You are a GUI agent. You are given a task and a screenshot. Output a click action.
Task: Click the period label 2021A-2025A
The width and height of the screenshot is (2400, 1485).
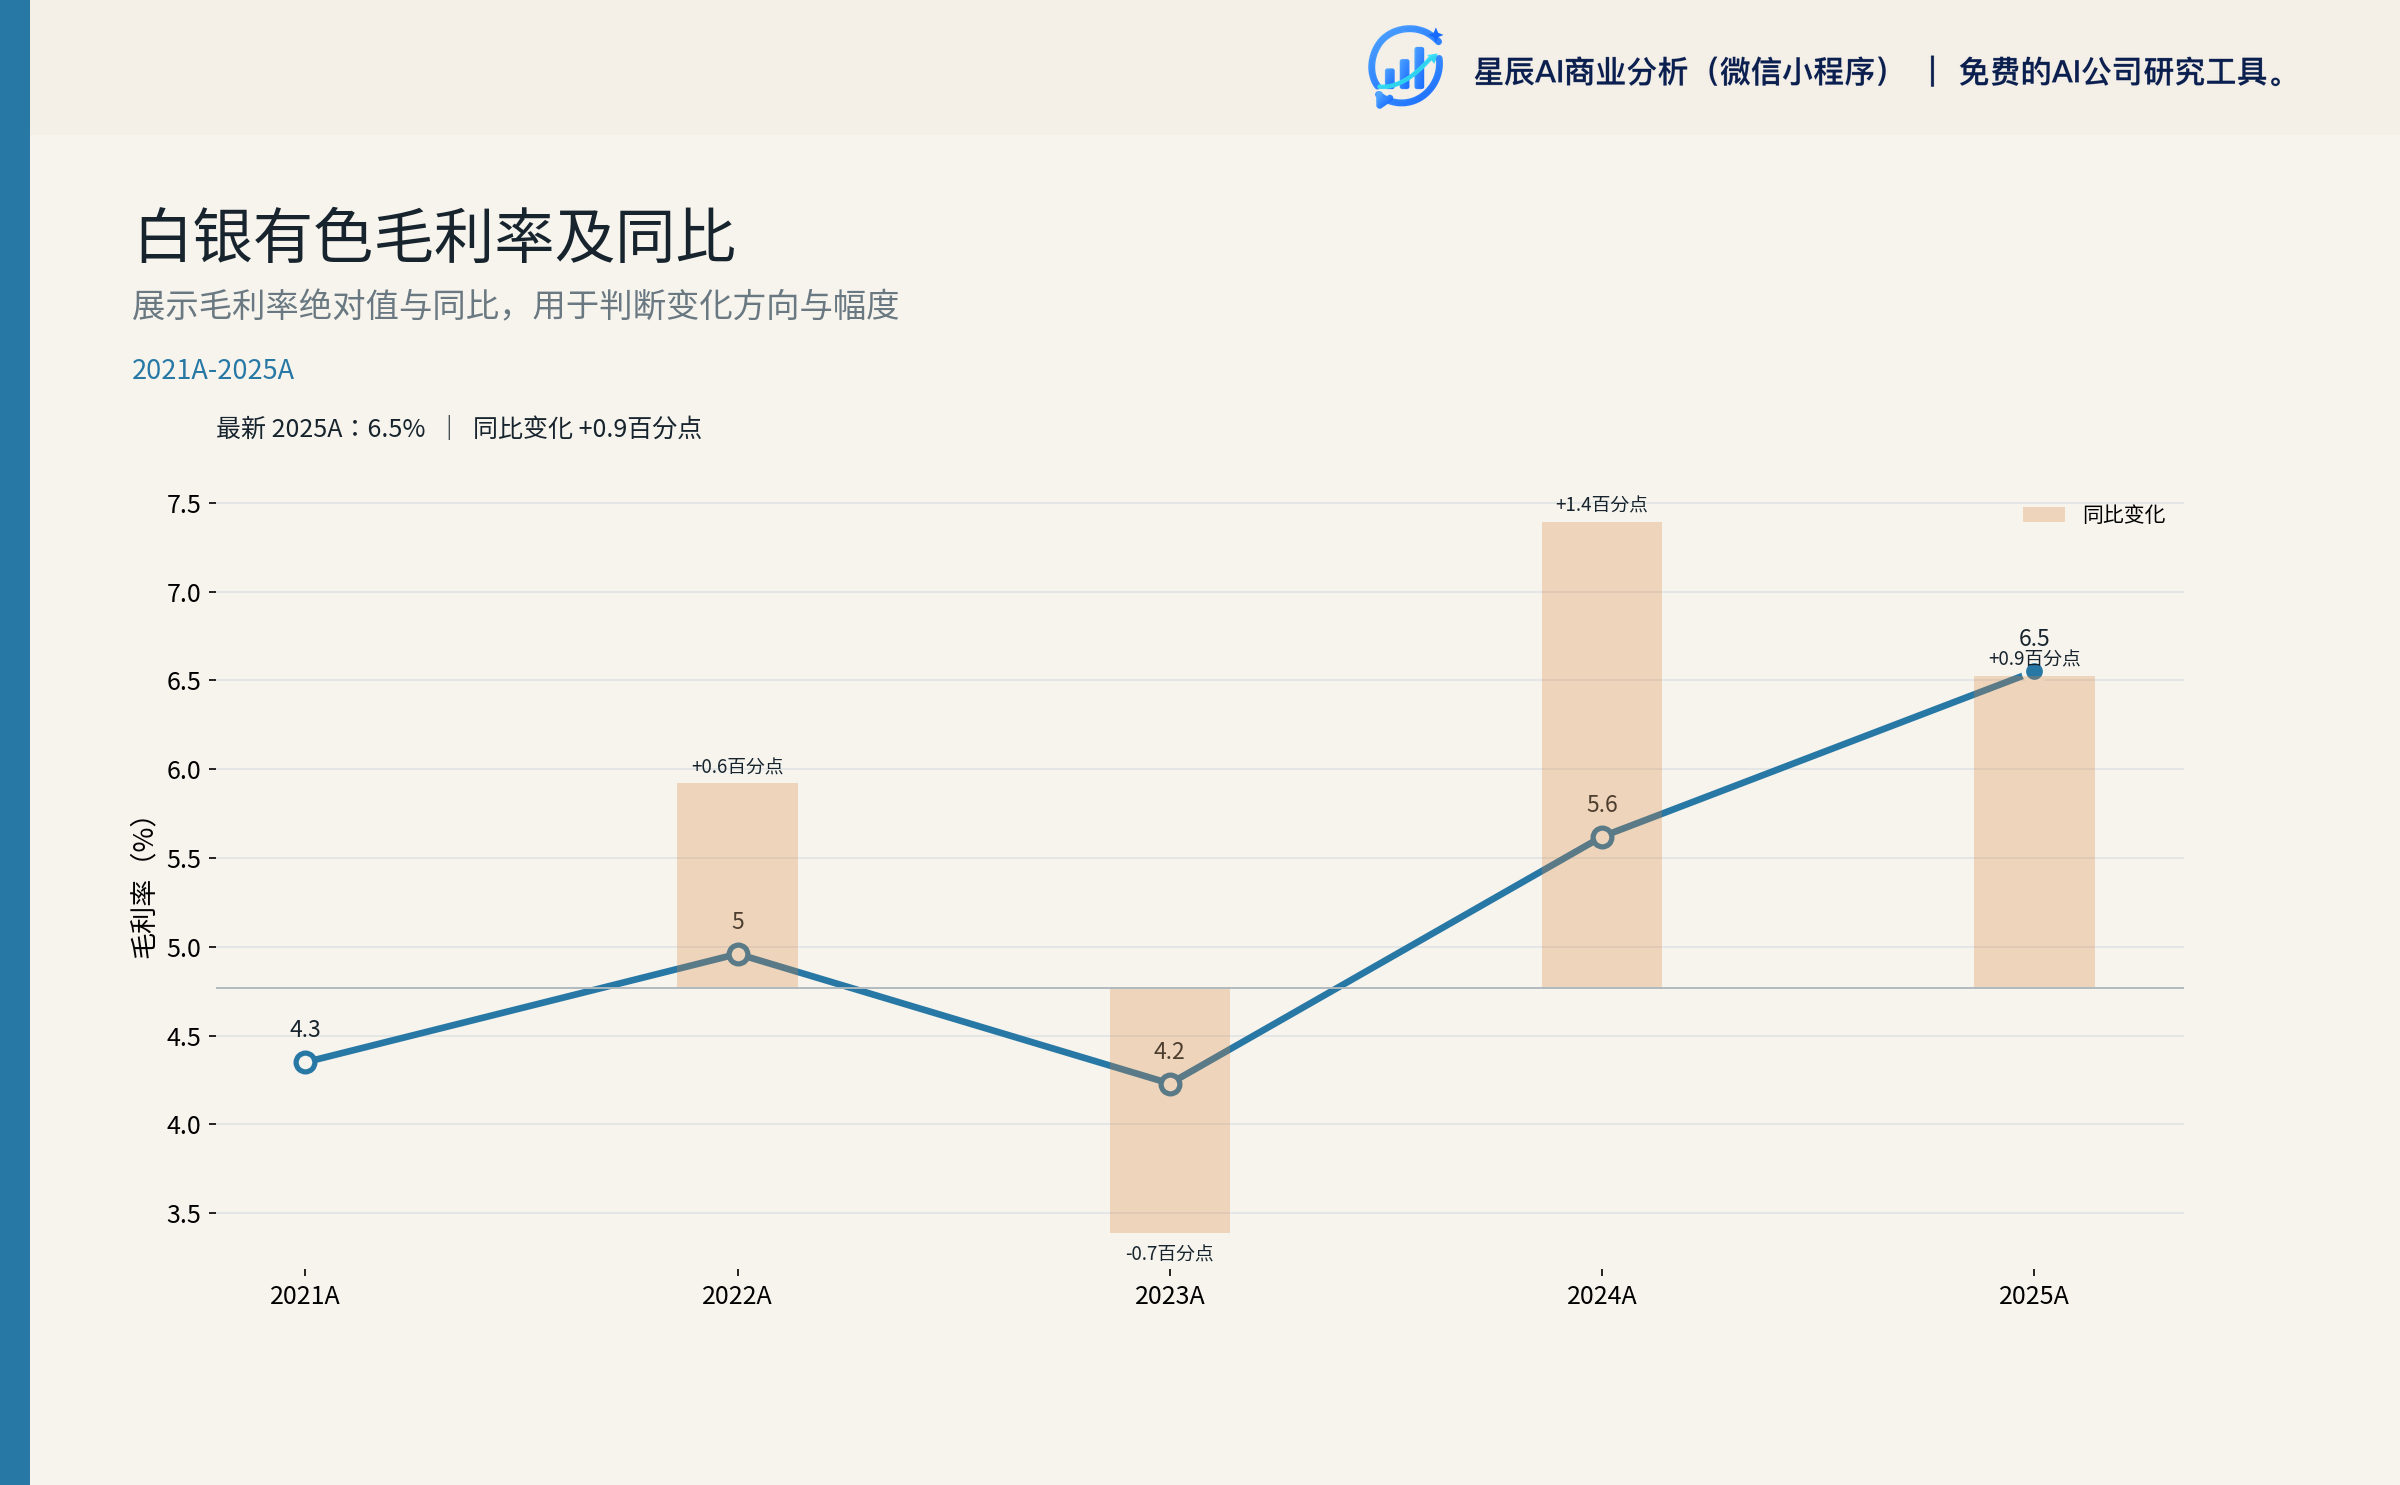213,369
